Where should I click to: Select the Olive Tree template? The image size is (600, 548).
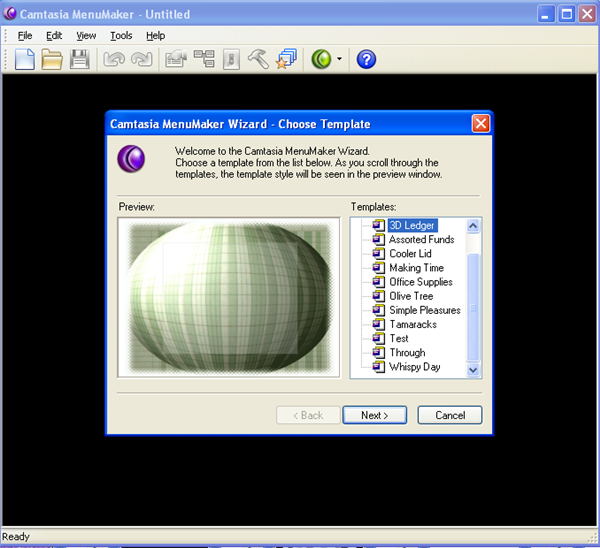(x=411, y=296)
